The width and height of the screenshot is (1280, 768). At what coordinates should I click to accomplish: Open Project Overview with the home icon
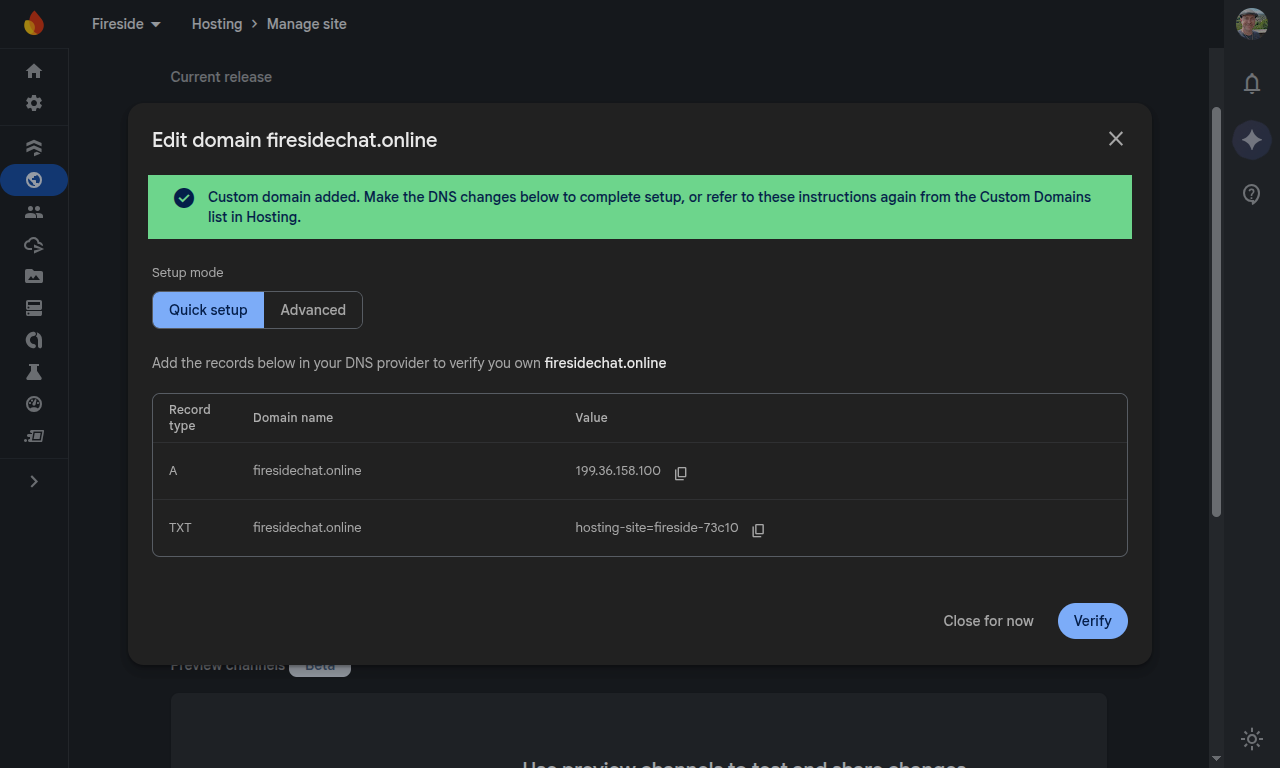pyautogui.click(x=33, y=71)
